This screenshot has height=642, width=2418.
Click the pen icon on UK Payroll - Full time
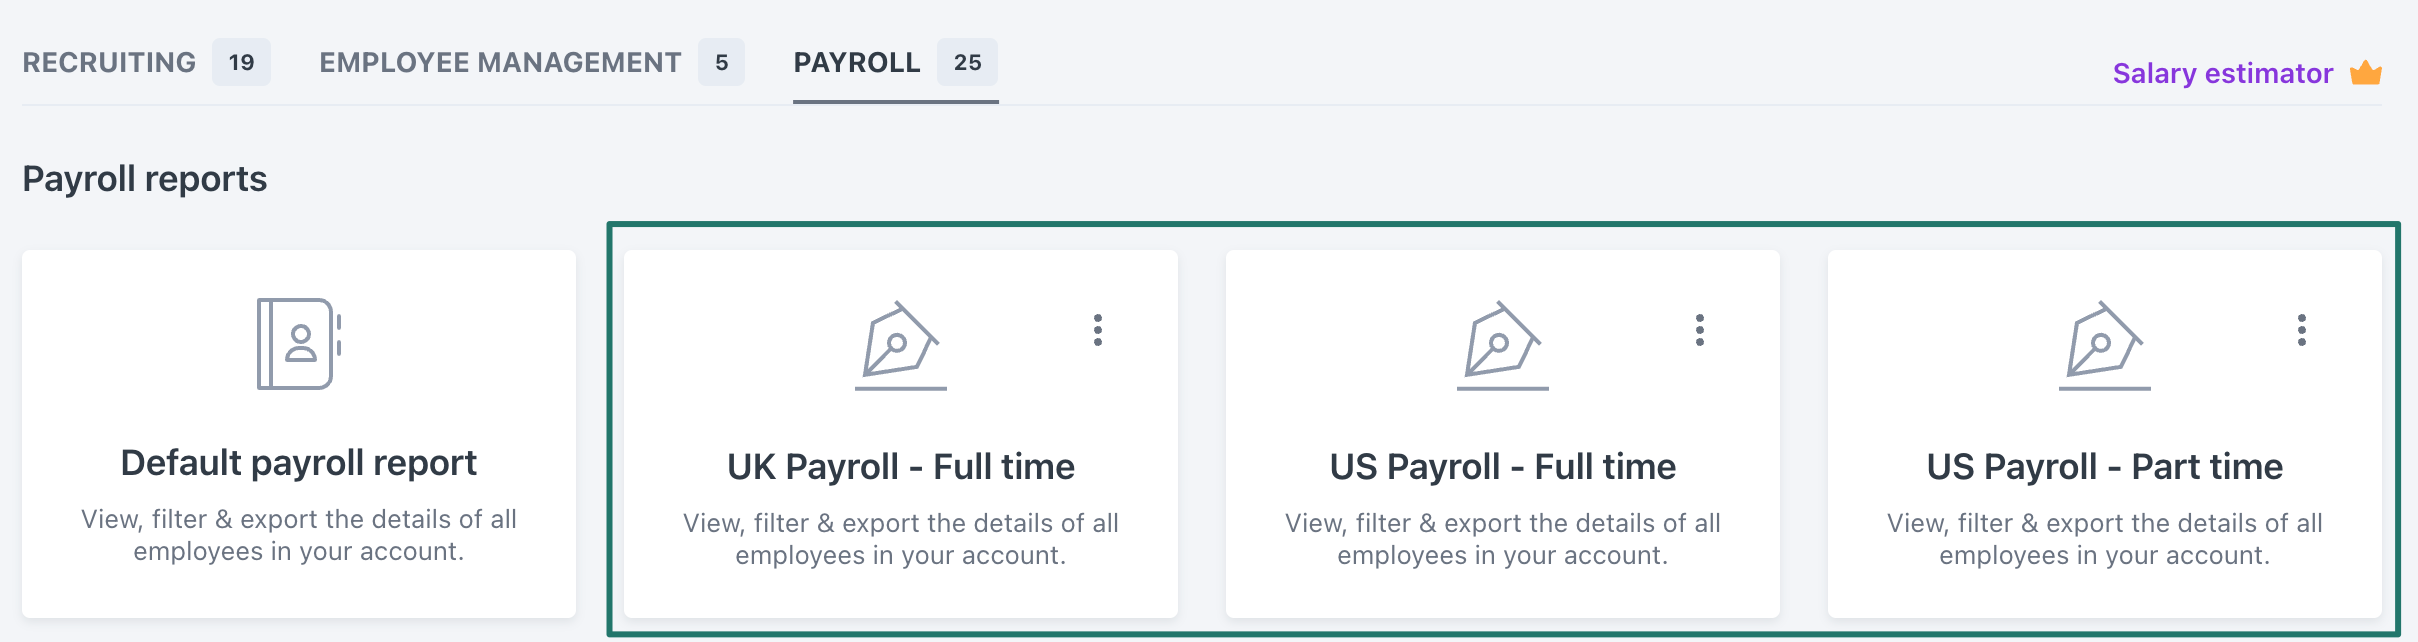(900, 346)
